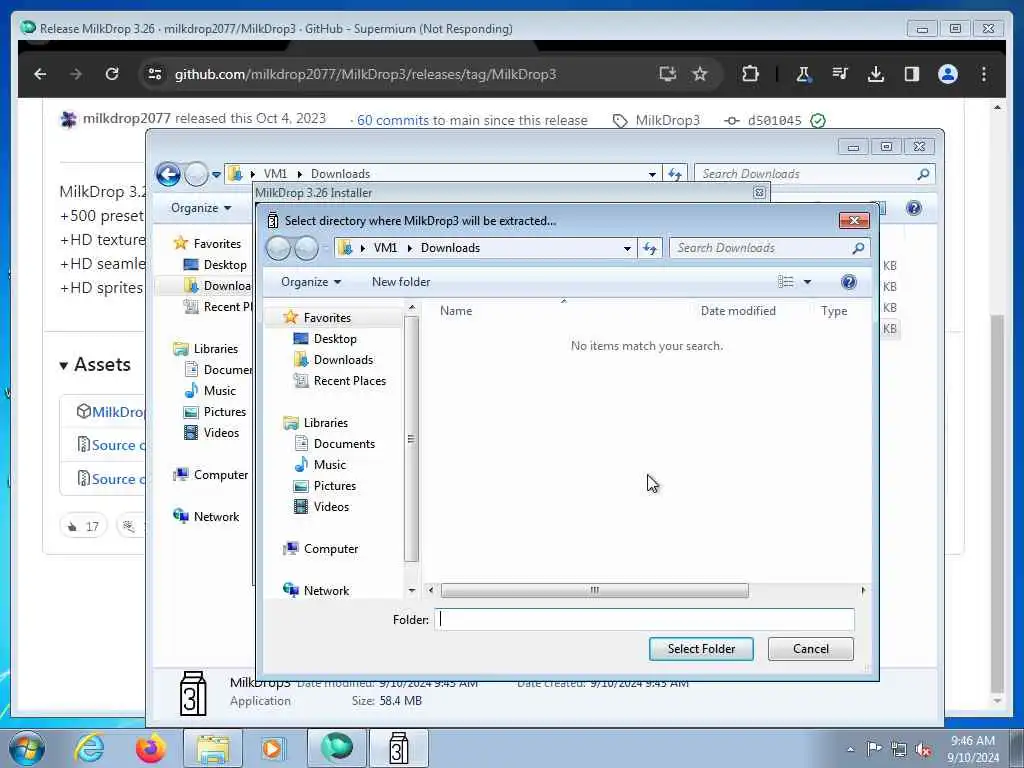1024x768 pixels.
Task: Focus the Folder text field
Action: (644, 619)
